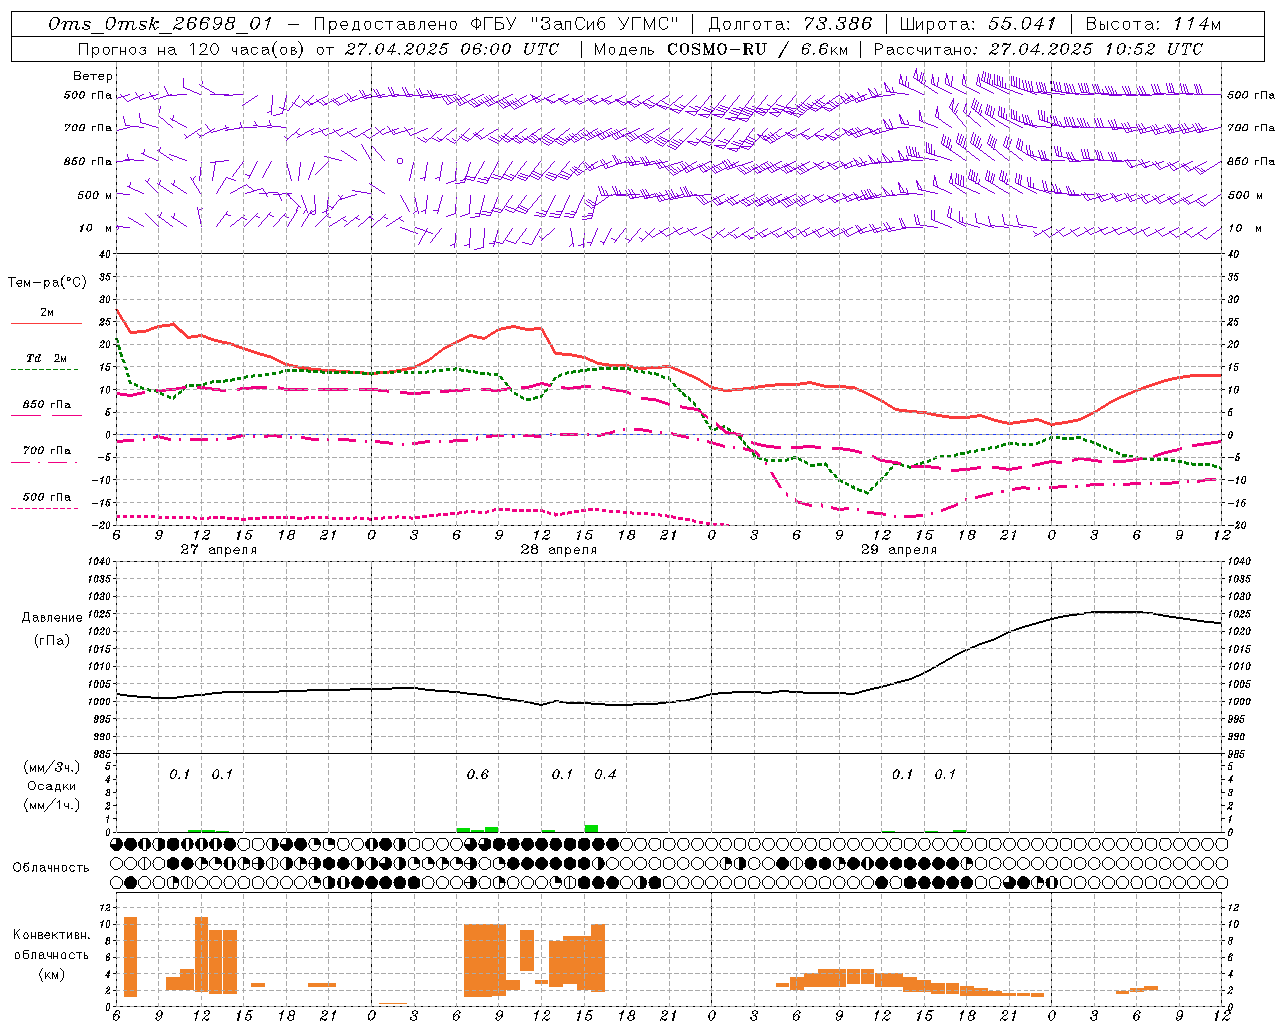
Task: Click the "Осадки" precipitation label
Action: [52, 786]
